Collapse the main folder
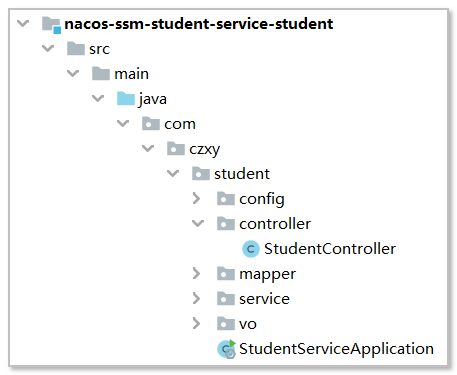 pyautogui.click(x=73, y=73)
